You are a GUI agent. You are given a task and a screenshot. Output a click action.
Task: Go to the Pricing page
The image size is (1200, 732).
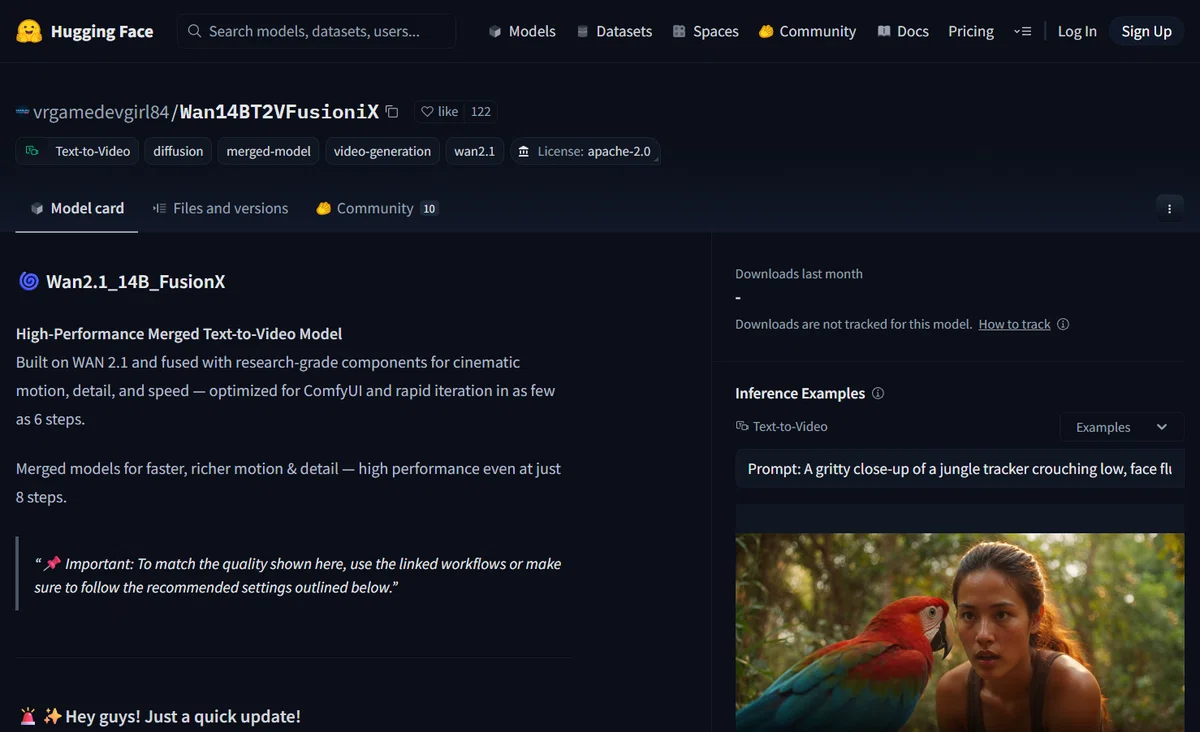click(971, 31)
